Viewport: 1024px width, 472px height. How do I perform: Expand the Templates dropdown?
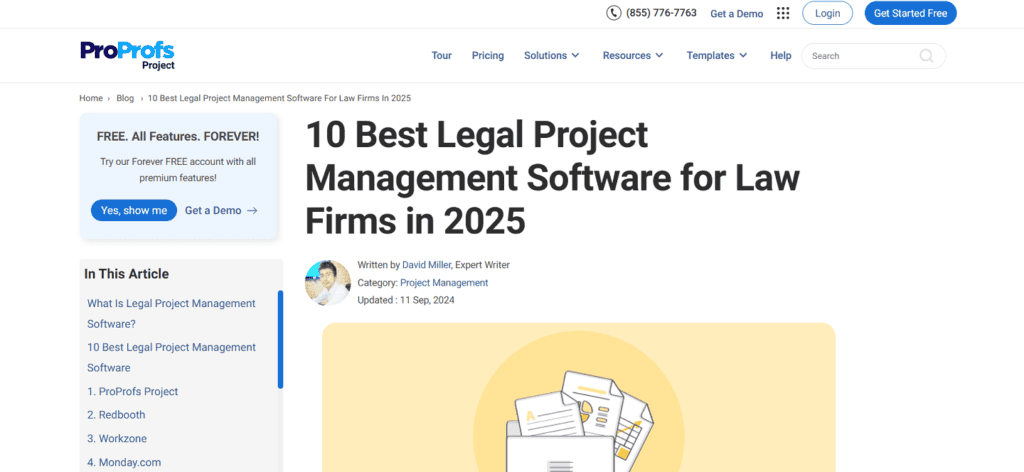(x=717, y=55)
